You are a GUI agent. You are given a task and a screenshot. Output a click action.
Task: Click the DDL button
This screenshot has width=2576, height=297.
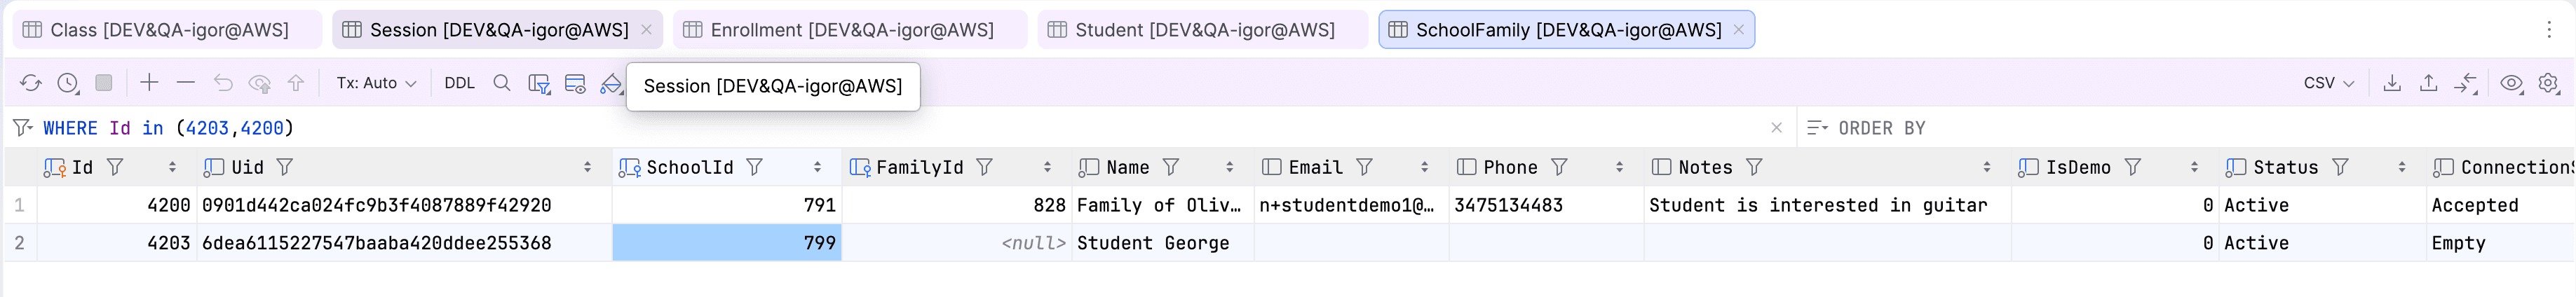tap(459, 83)
